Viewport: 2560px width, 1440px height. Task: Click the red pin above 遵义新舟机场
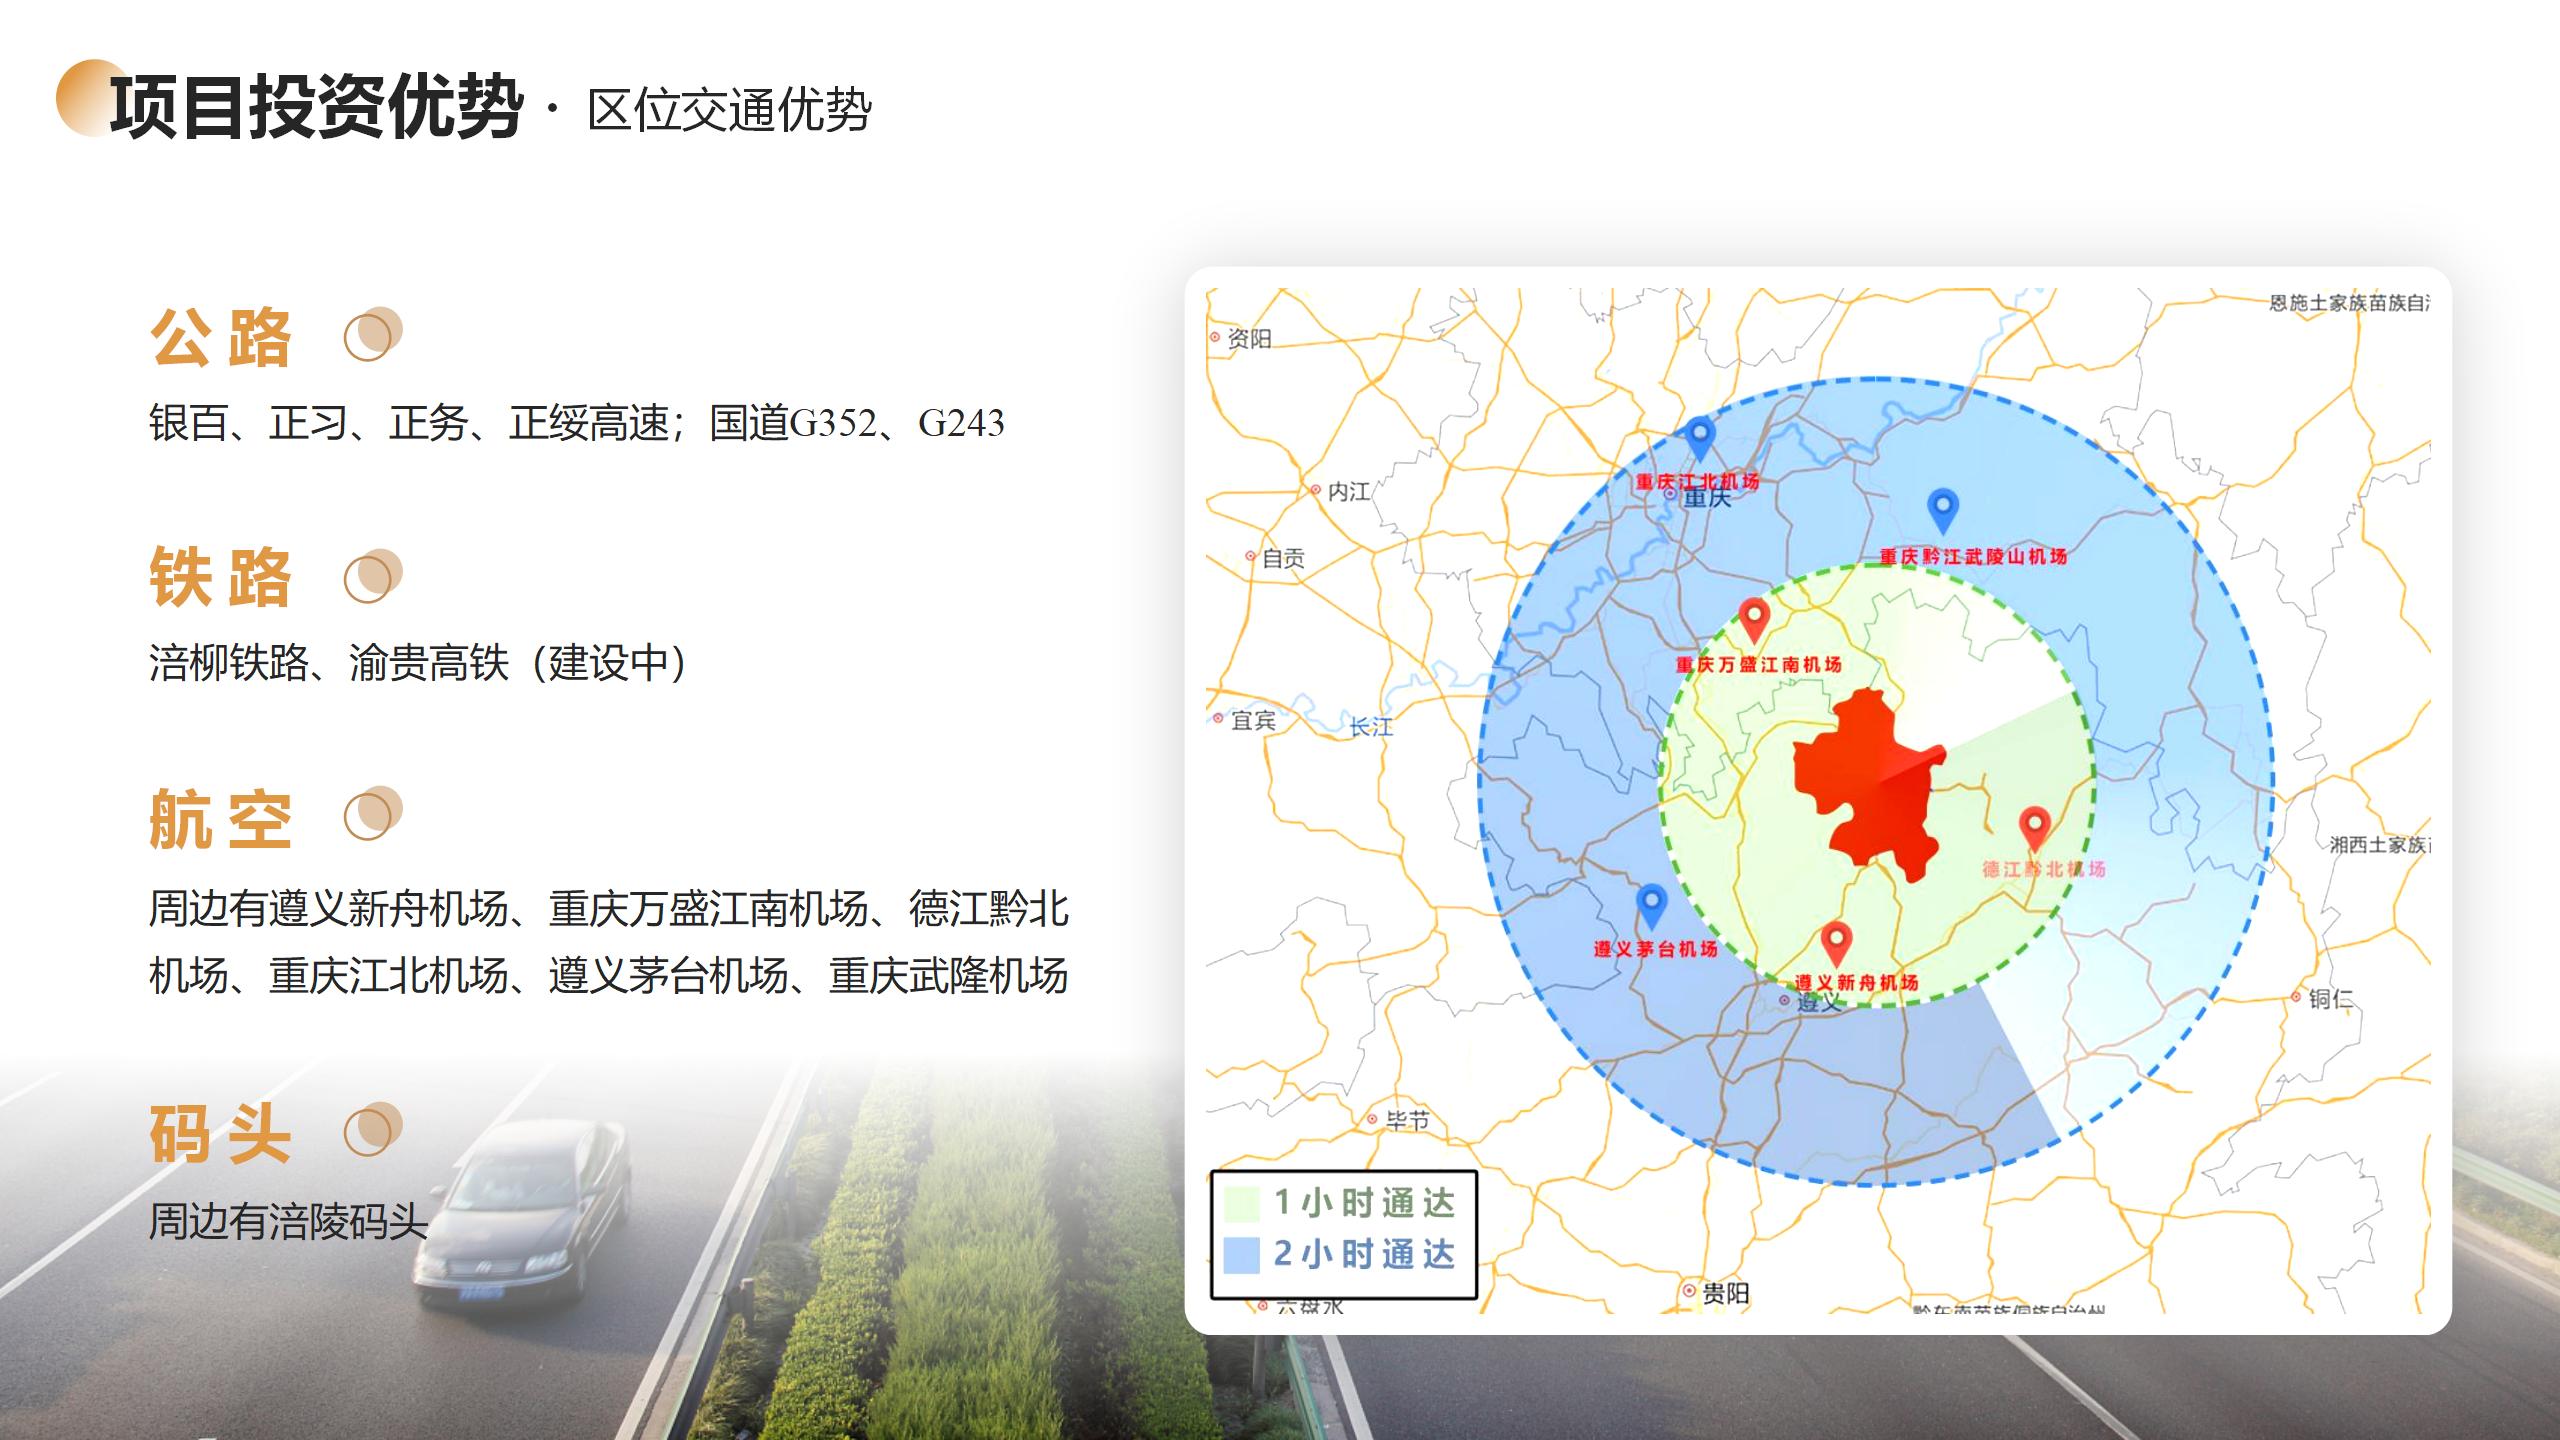pyautogui.click(x=1836, y=940)
